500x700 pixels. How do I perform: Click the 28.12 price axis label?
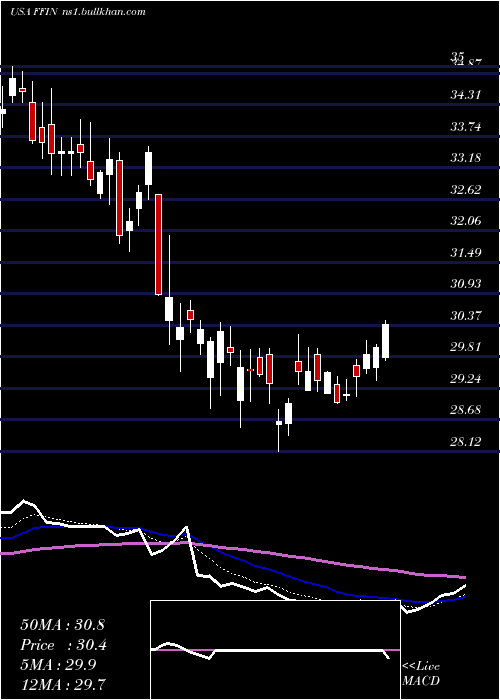pyautogui.click(x=466, y=442)
